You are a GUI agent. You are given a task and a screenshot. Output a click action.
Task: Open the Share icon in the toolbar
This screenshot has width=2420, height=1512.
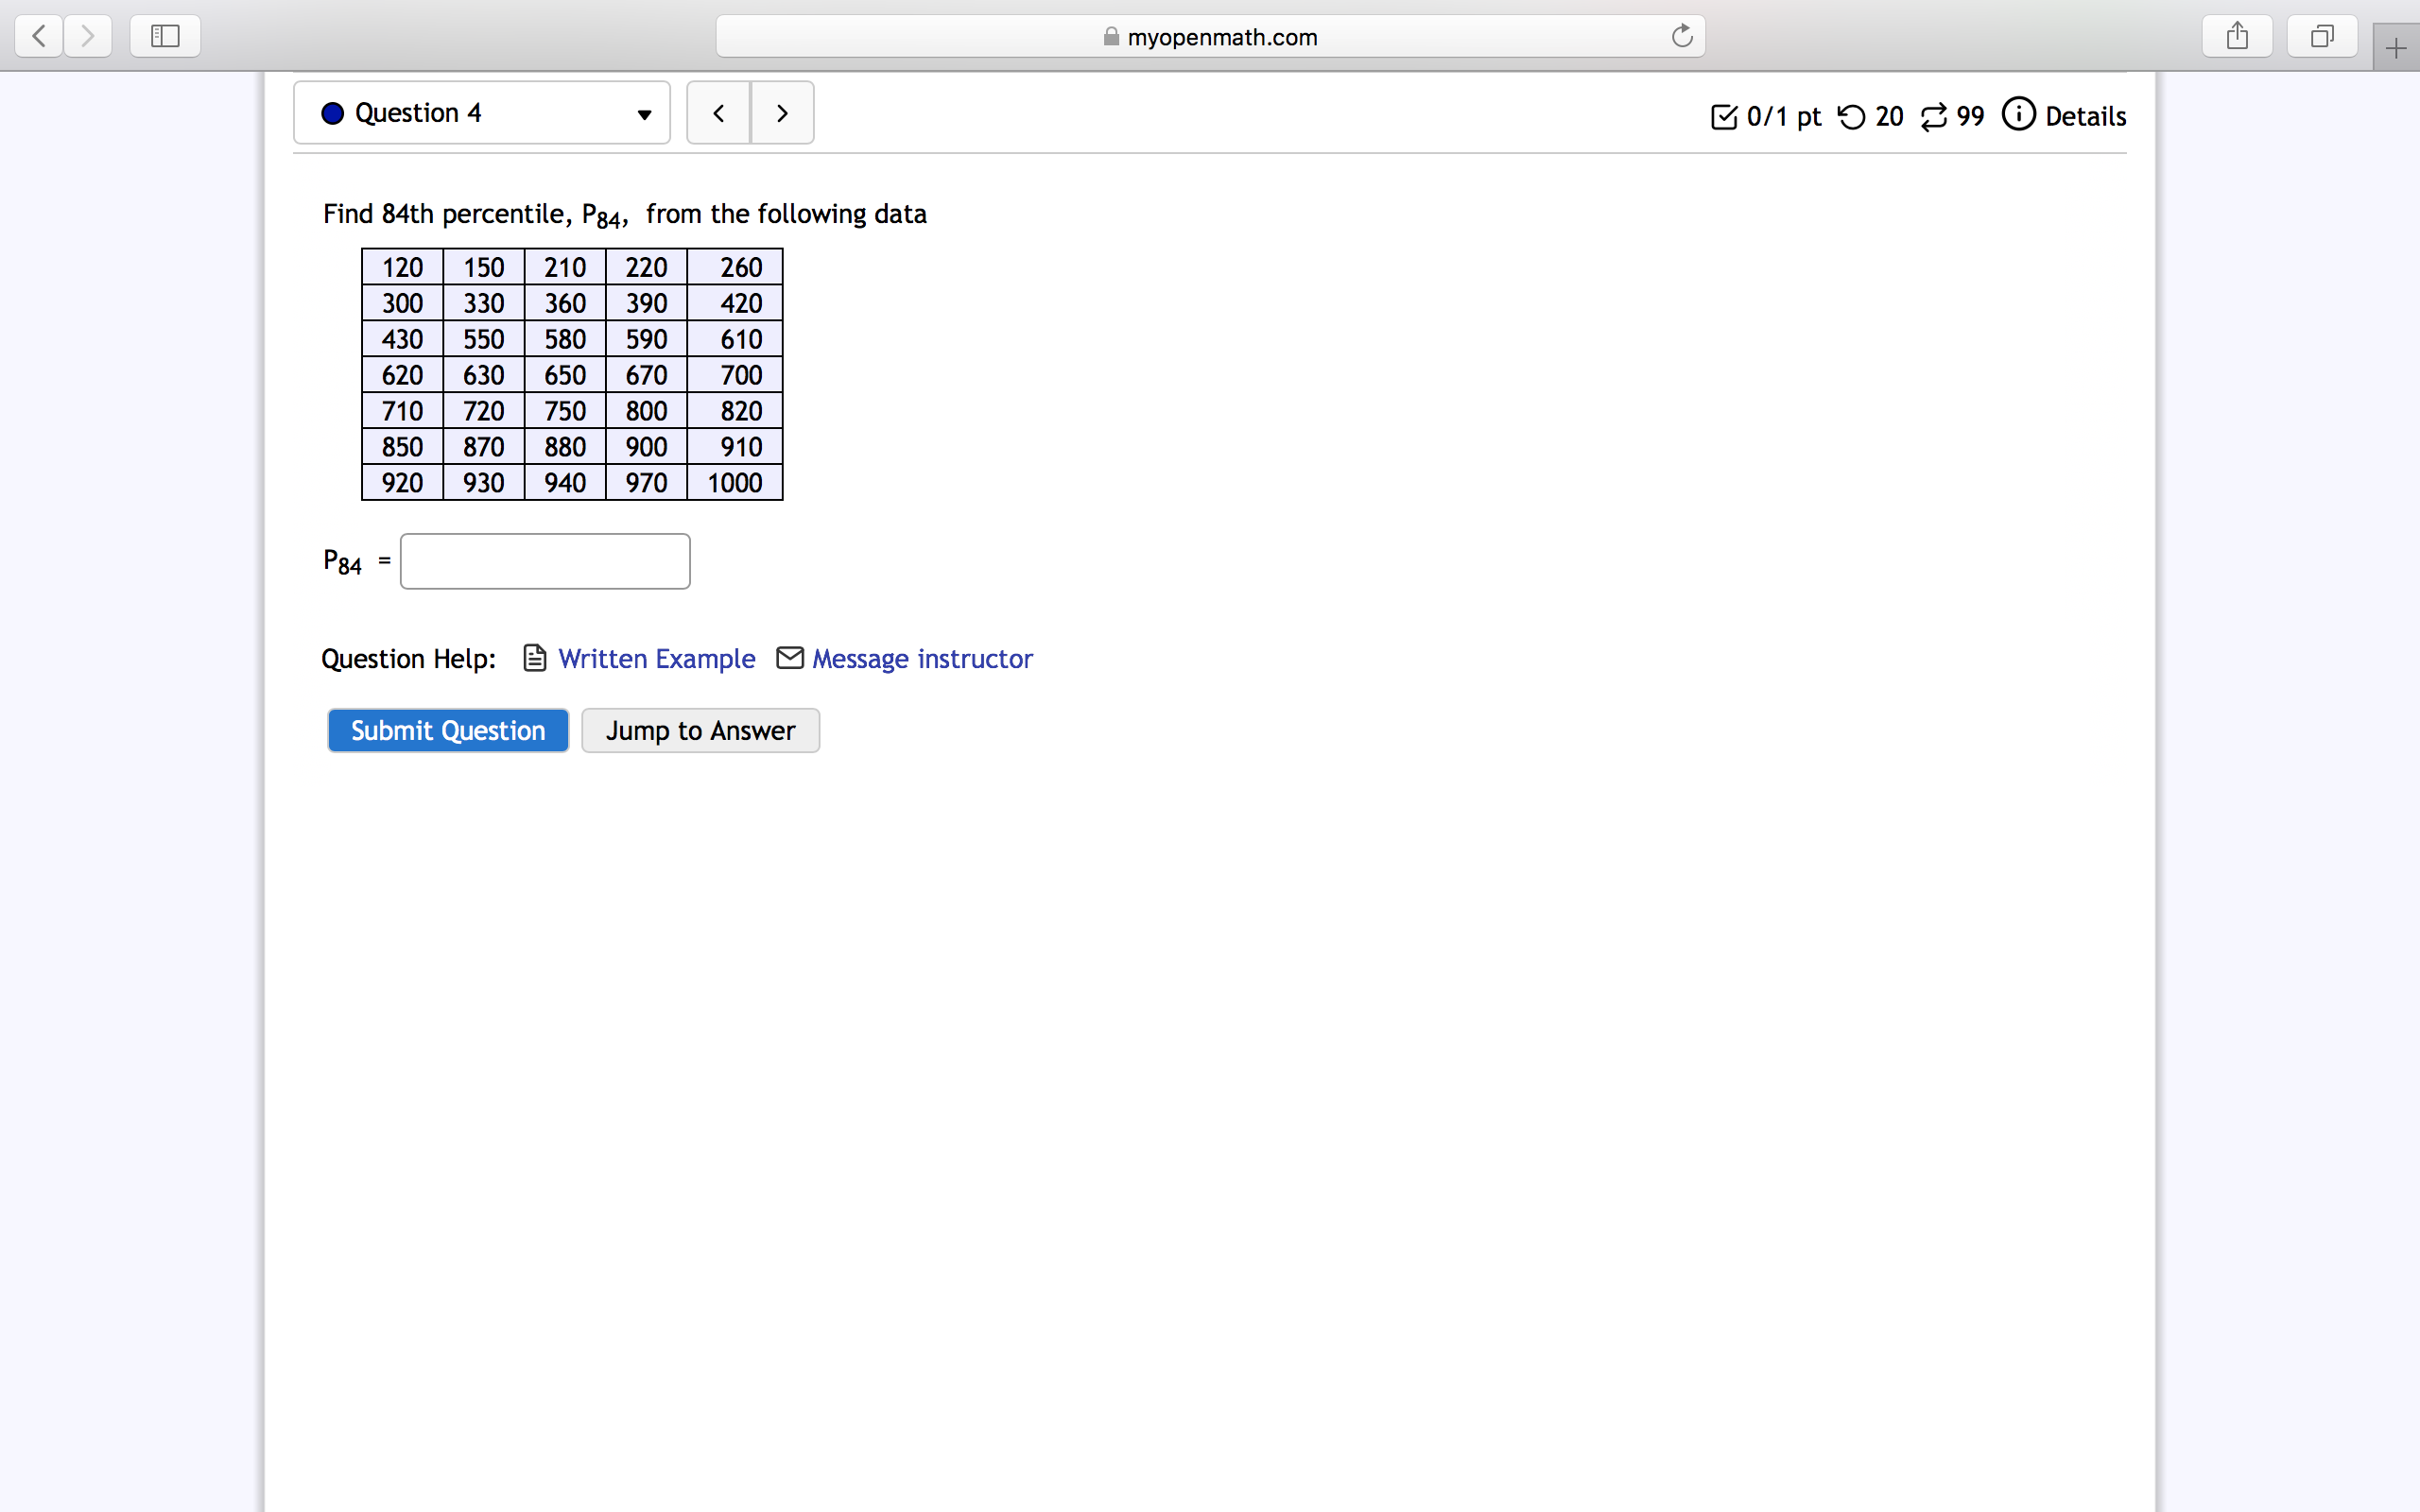click(2237, 36)
